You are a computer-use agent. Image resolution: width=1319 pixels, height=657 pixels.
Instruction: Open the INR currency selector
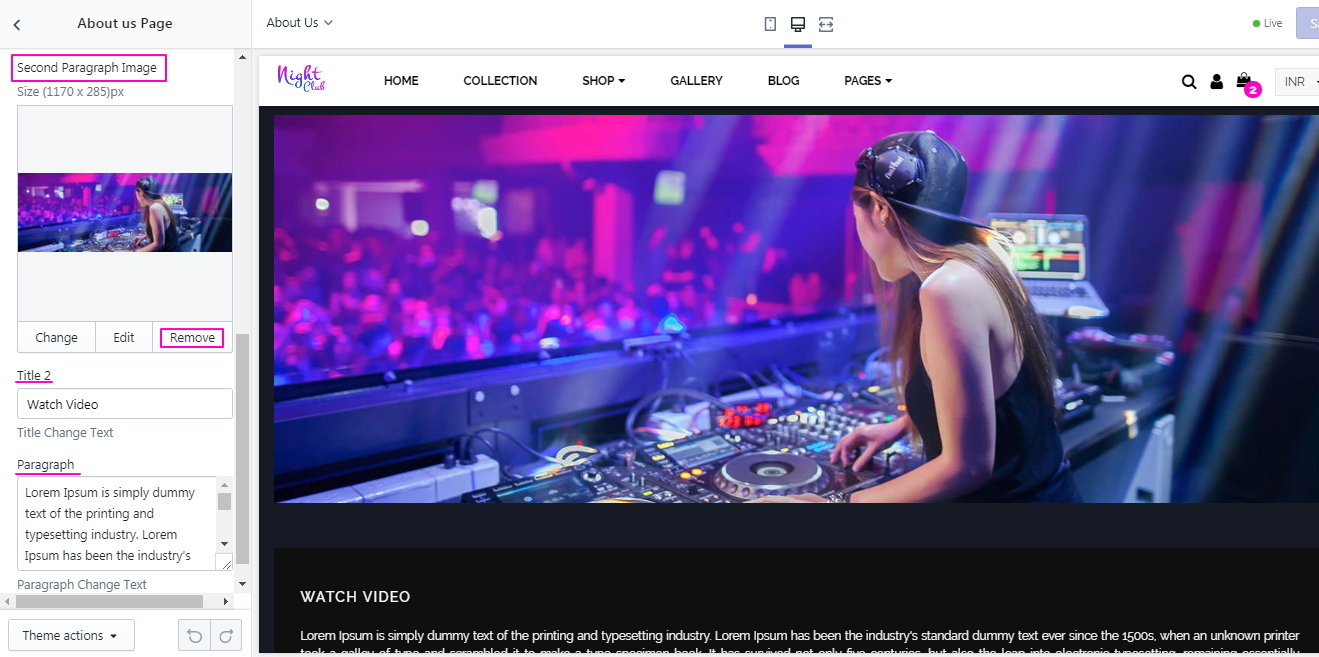pos(1298,82)
